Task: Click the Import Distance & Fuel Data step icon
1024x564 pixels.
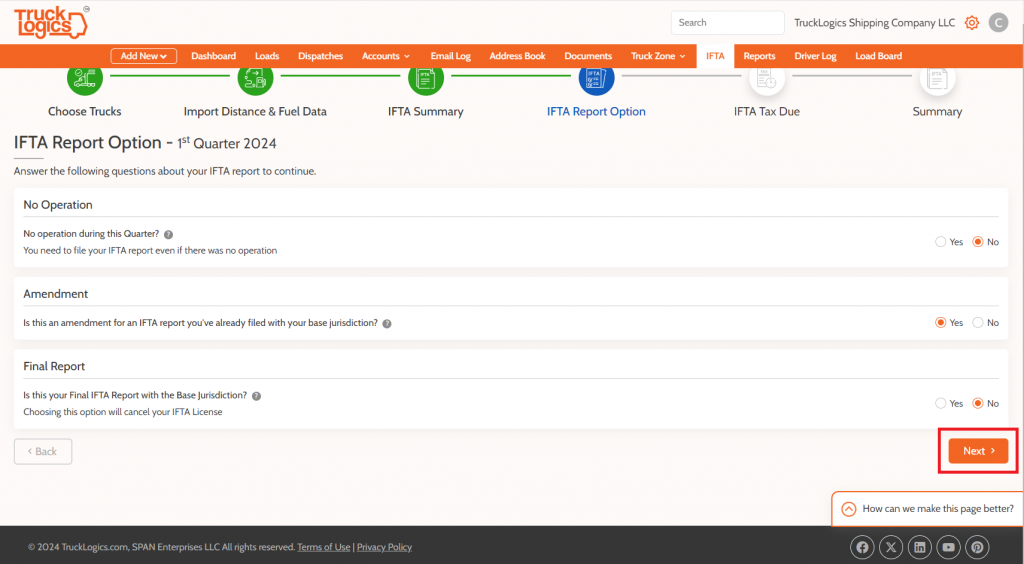Action: (x=255, y=80)
